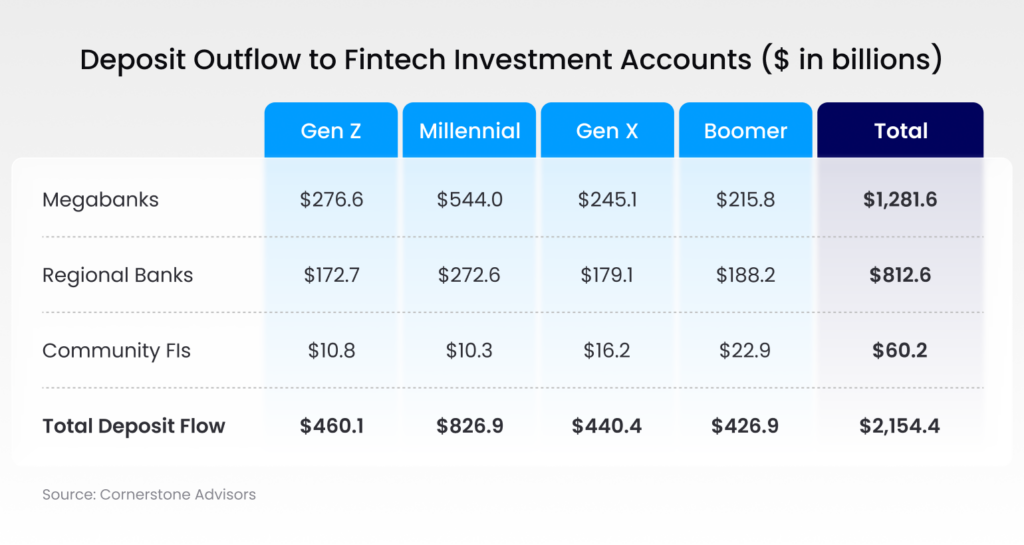Select the Megabanks Millennial value $544.0
Screen dimensions: 1024x545
coord(469,200)
